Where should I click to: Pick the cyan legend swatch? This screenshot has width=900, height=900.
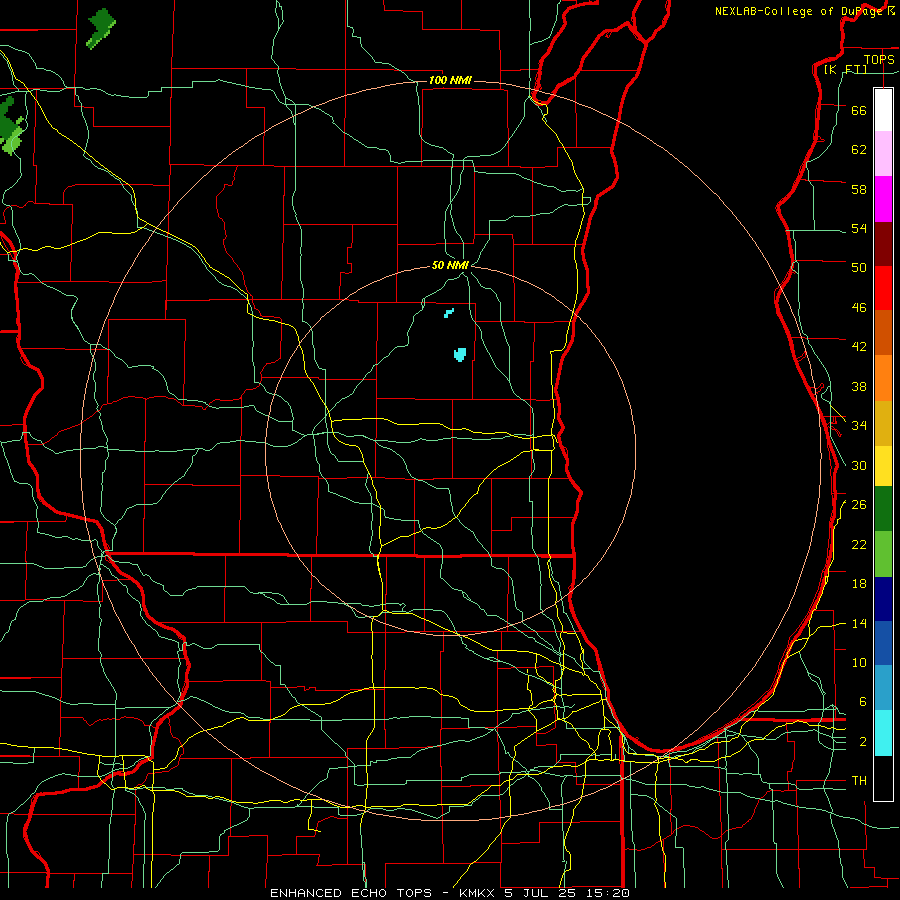tap(883, 733)
